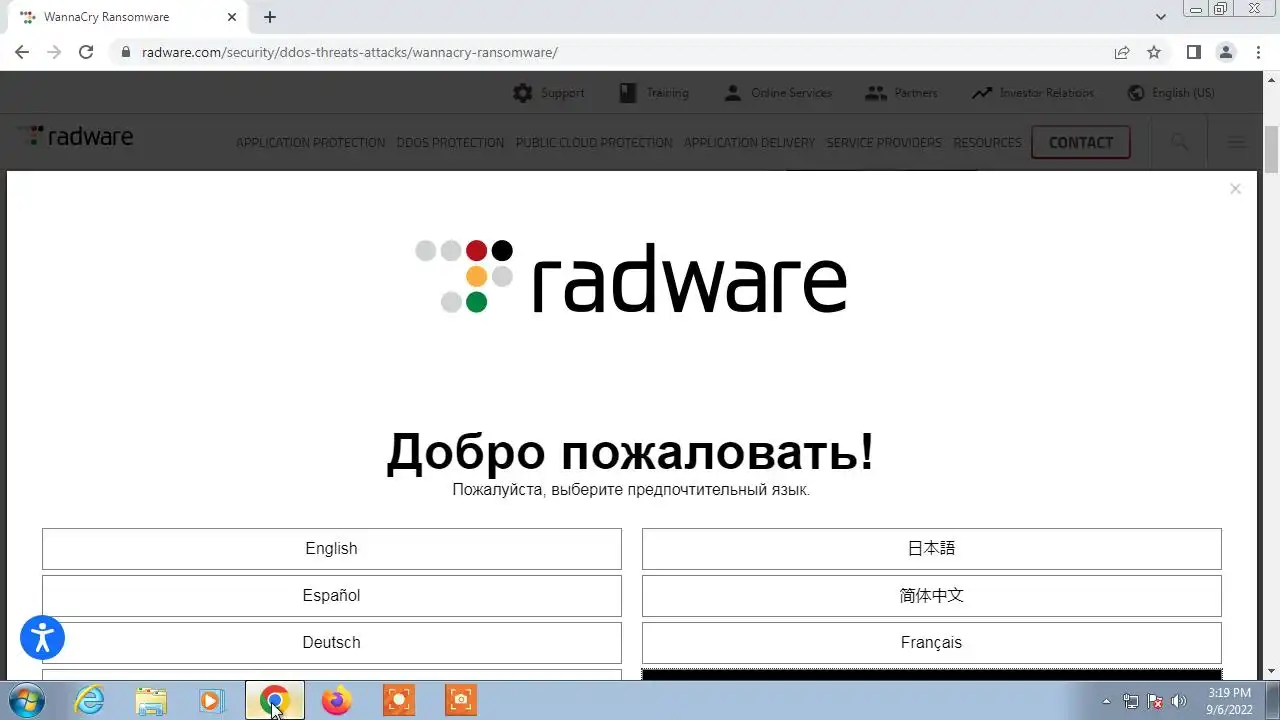Go back to the previous page
1280x720 pixels.
[x=22, y=52]
